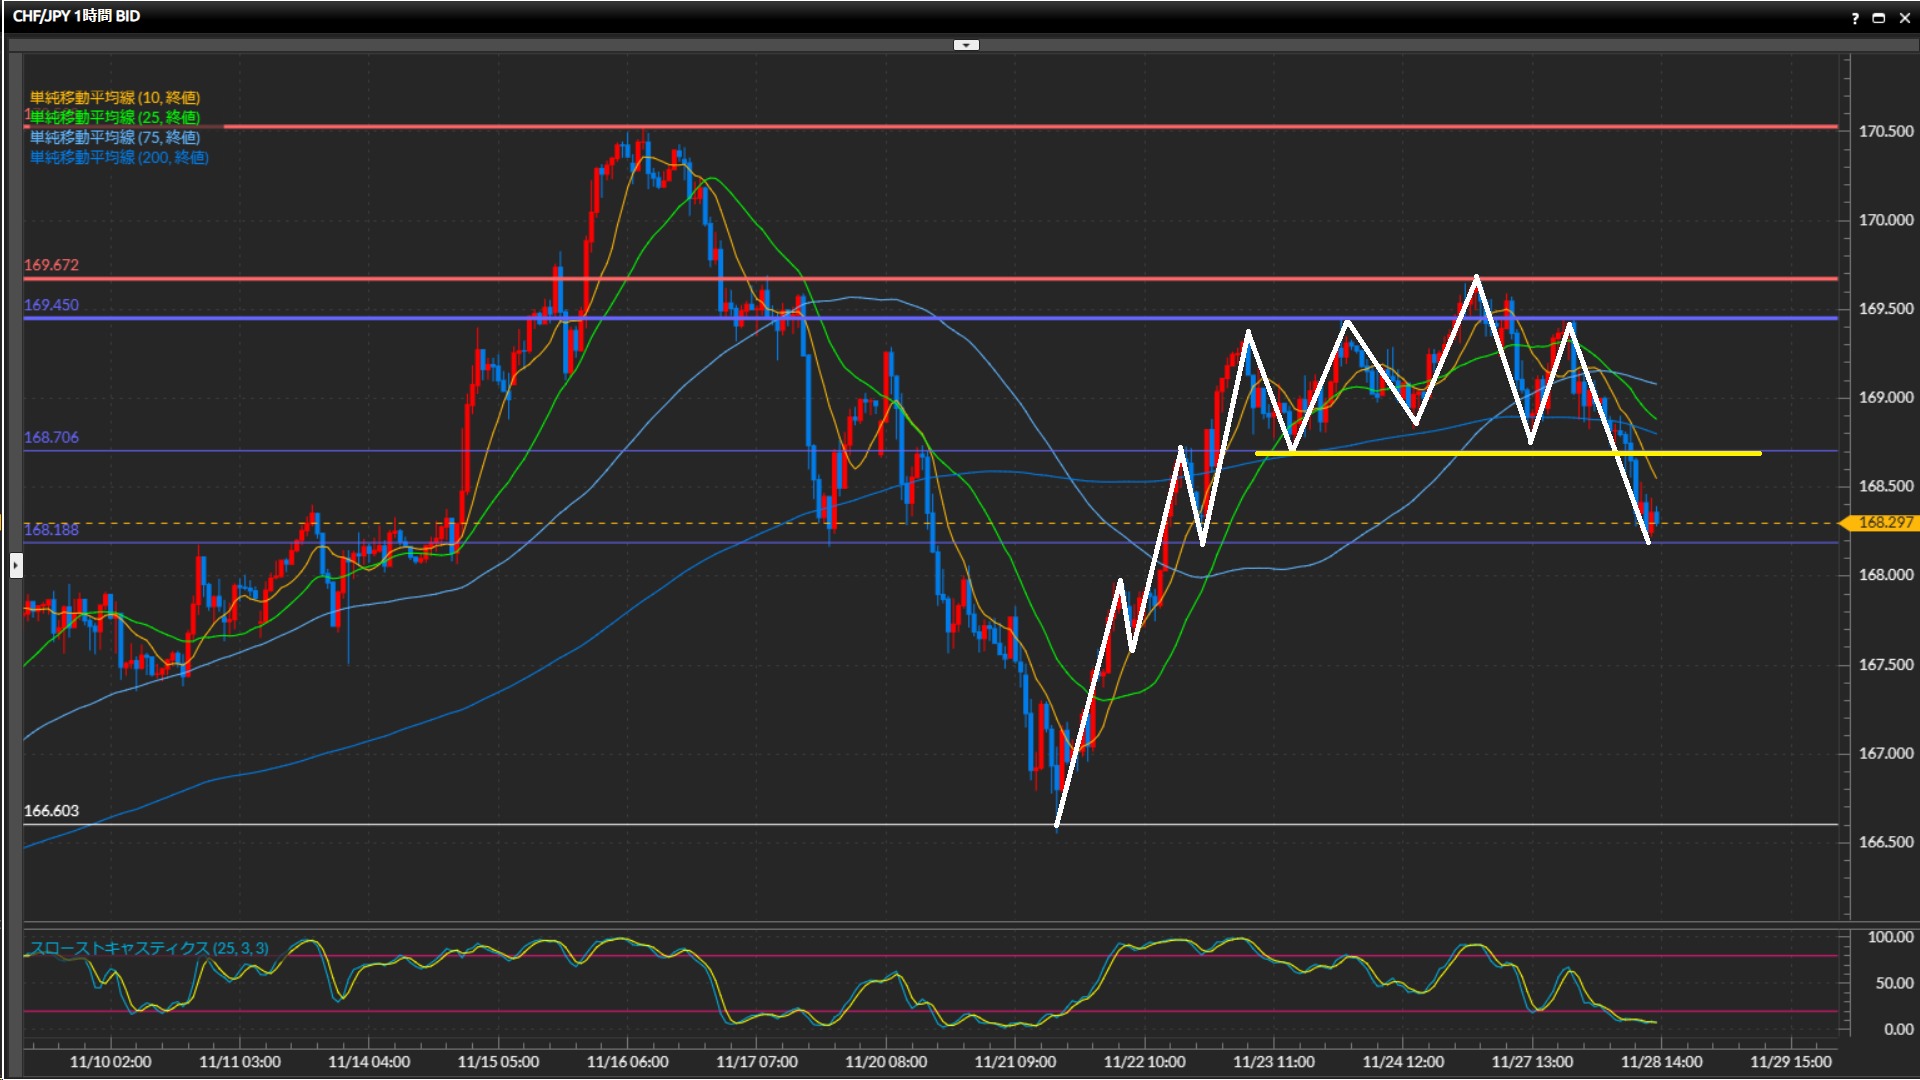Click the current price tag 168.297

click(x=1884, y=522)
